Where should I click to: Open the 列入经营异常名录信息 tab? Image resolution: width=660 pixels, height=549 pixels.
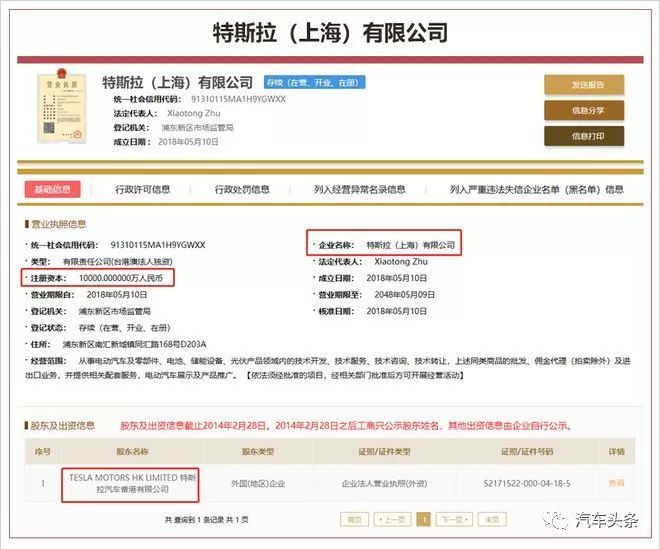click(359, 189)
